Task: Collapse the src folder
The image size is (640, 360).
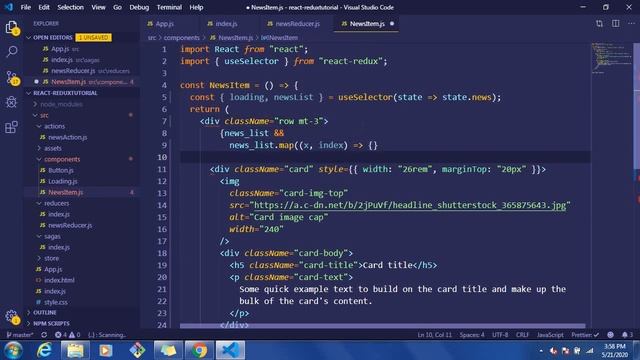Action: (44, 115)
